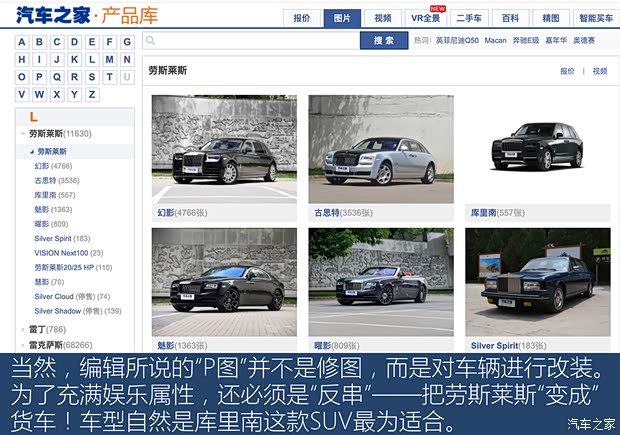Select letter B in brand index
620x435 pixels.
[x=39, y=42]
